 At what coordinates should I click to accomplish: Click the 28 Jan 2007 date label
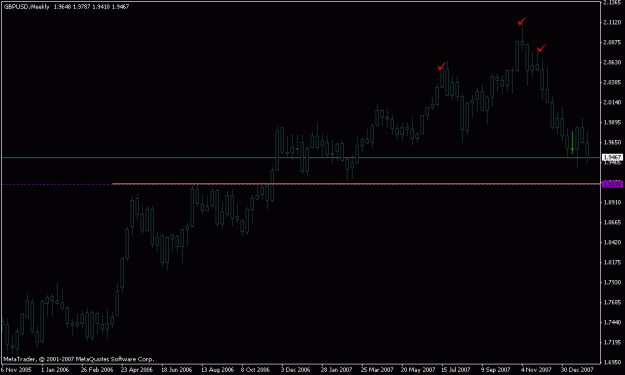(336, 370)
